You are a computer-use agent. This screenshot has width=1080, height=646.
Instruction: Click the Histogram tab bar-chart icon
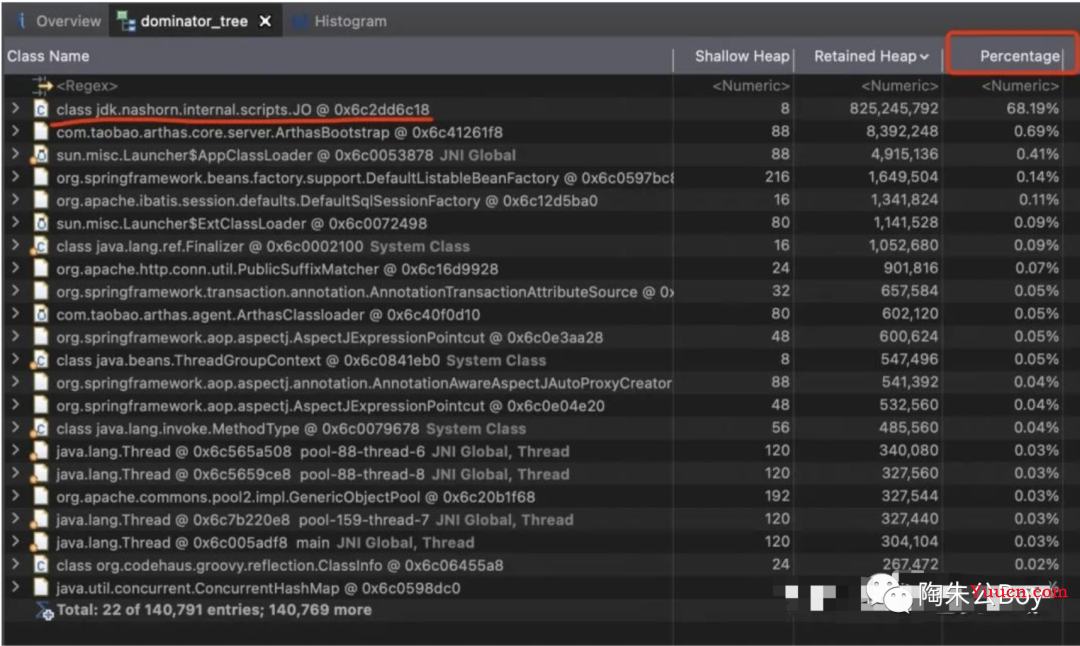(300, 22)
